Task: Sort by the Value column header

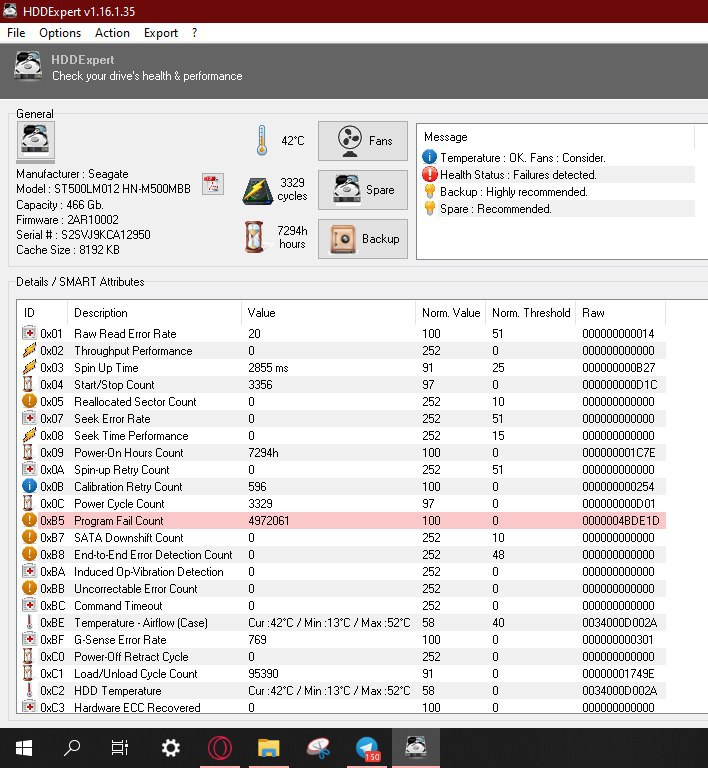Action: [x=328, y=312]
